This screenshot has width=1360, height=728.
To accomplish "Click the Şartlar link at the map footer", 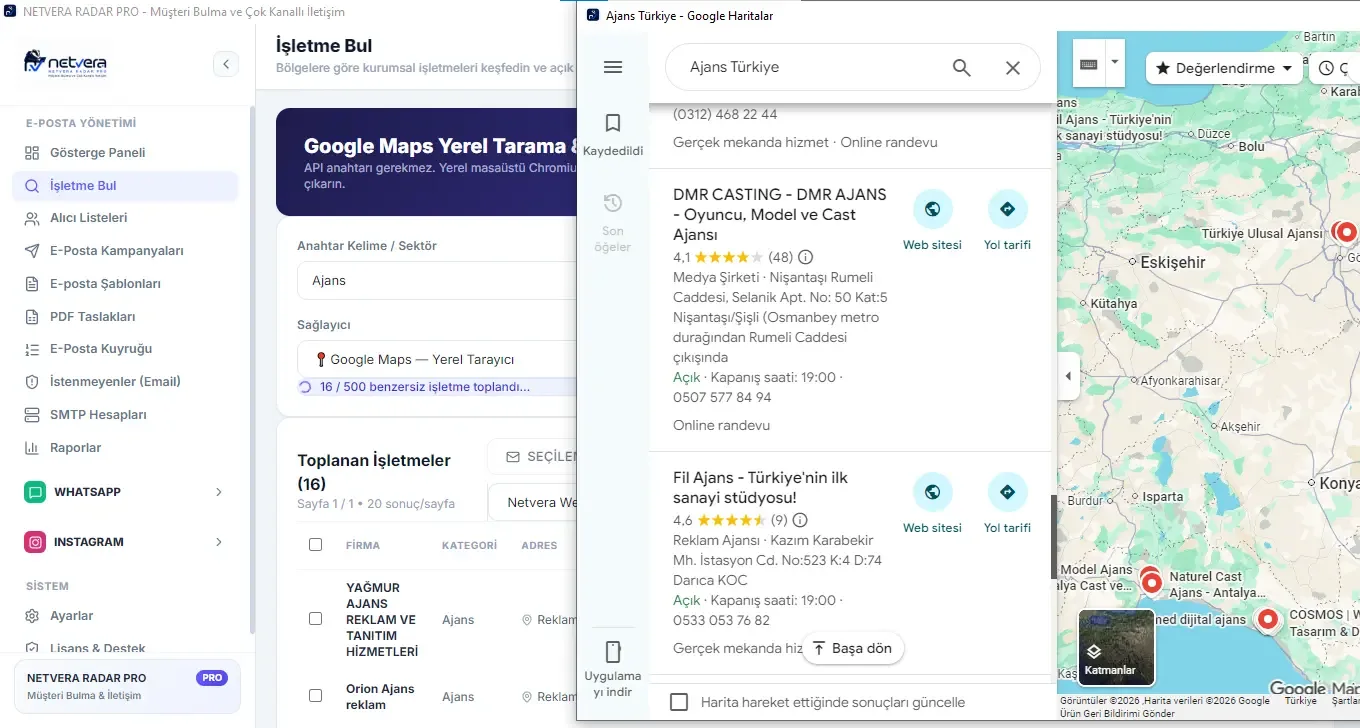I will click(x=1345, y=701).
